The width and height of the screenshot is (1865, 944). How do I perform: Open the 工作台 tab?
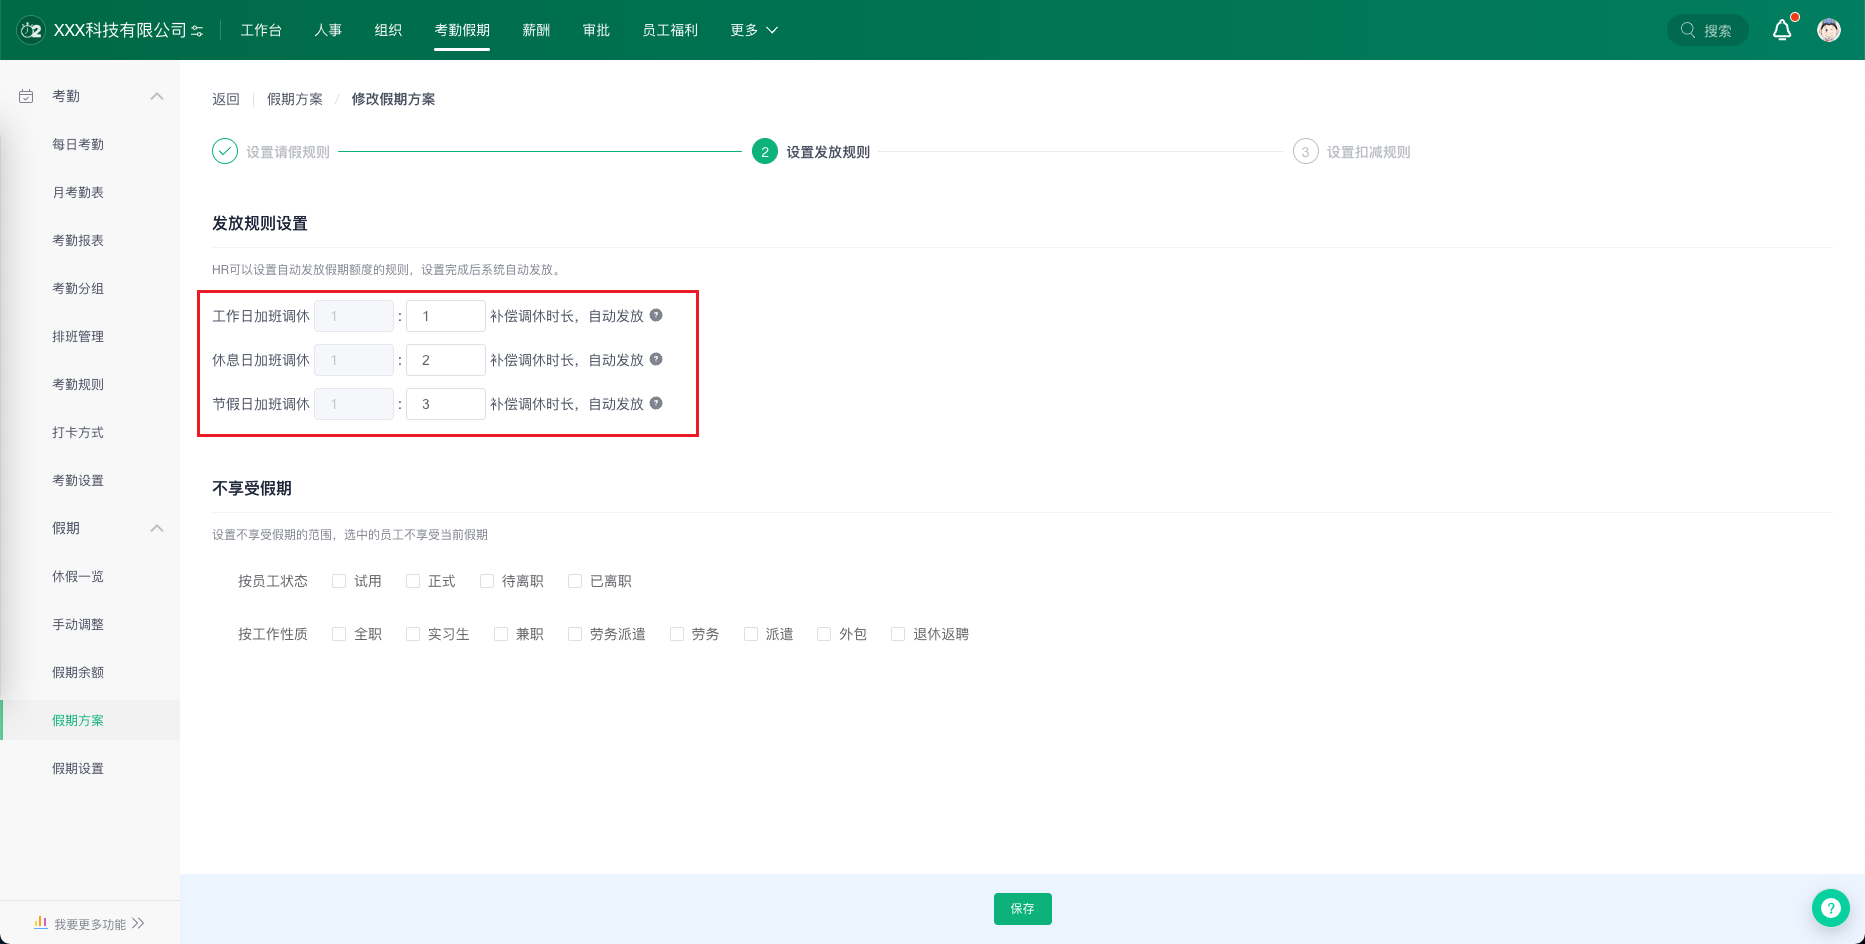click(x=261, y=30)
